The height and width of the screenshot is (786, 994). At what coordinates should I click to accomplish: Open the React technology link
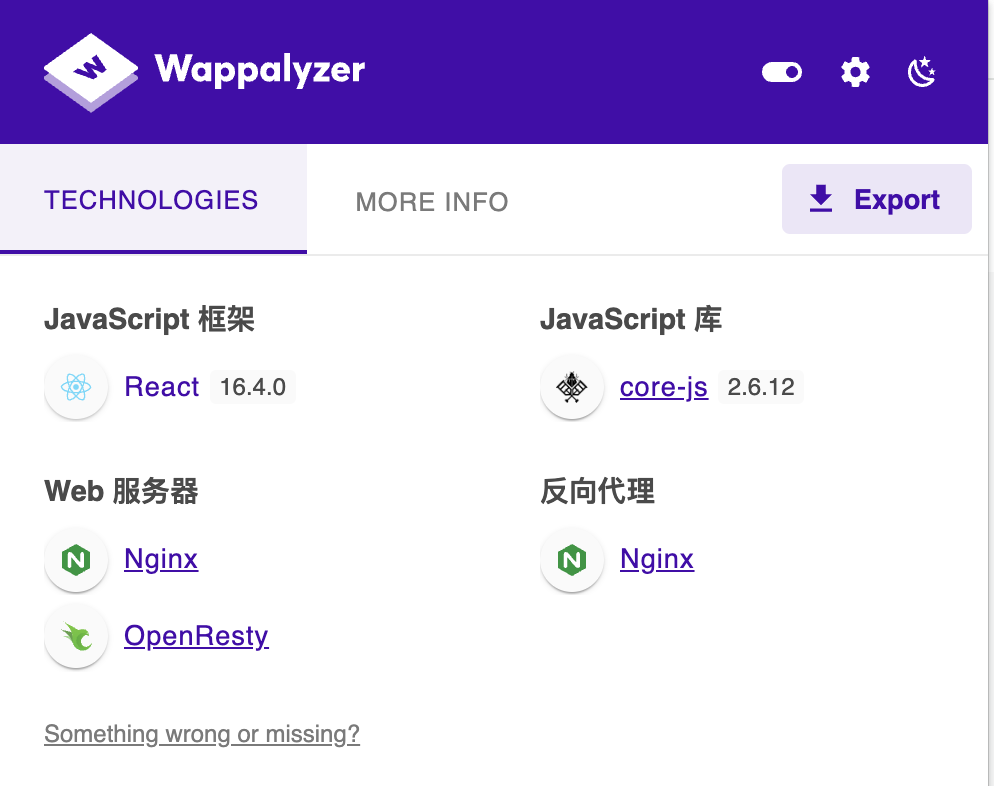click(x=162, y=387)
